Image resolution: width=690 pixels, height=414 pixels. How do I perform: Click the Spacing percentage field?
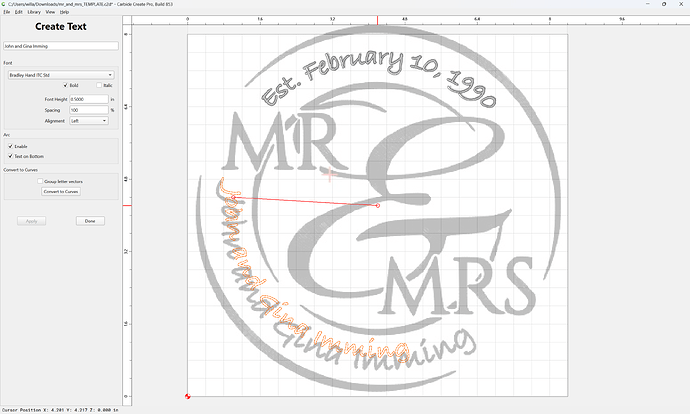coord(89,110)
